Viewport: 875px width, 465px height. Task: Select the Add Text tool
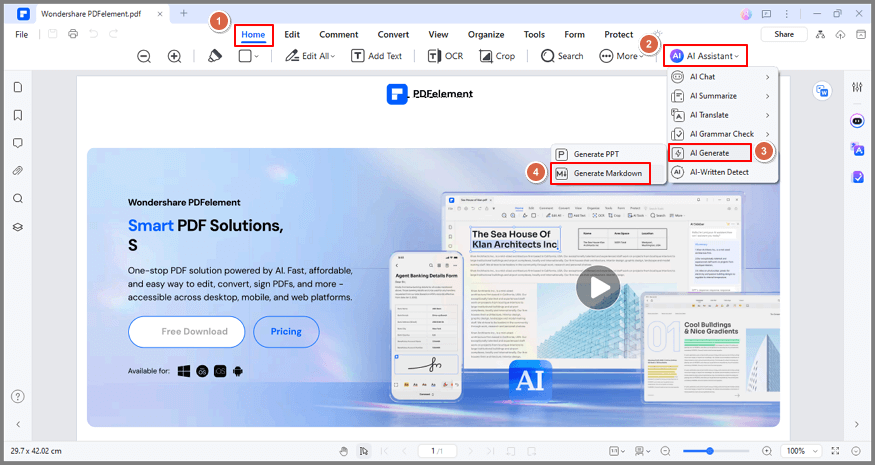(x=376, y=56)
